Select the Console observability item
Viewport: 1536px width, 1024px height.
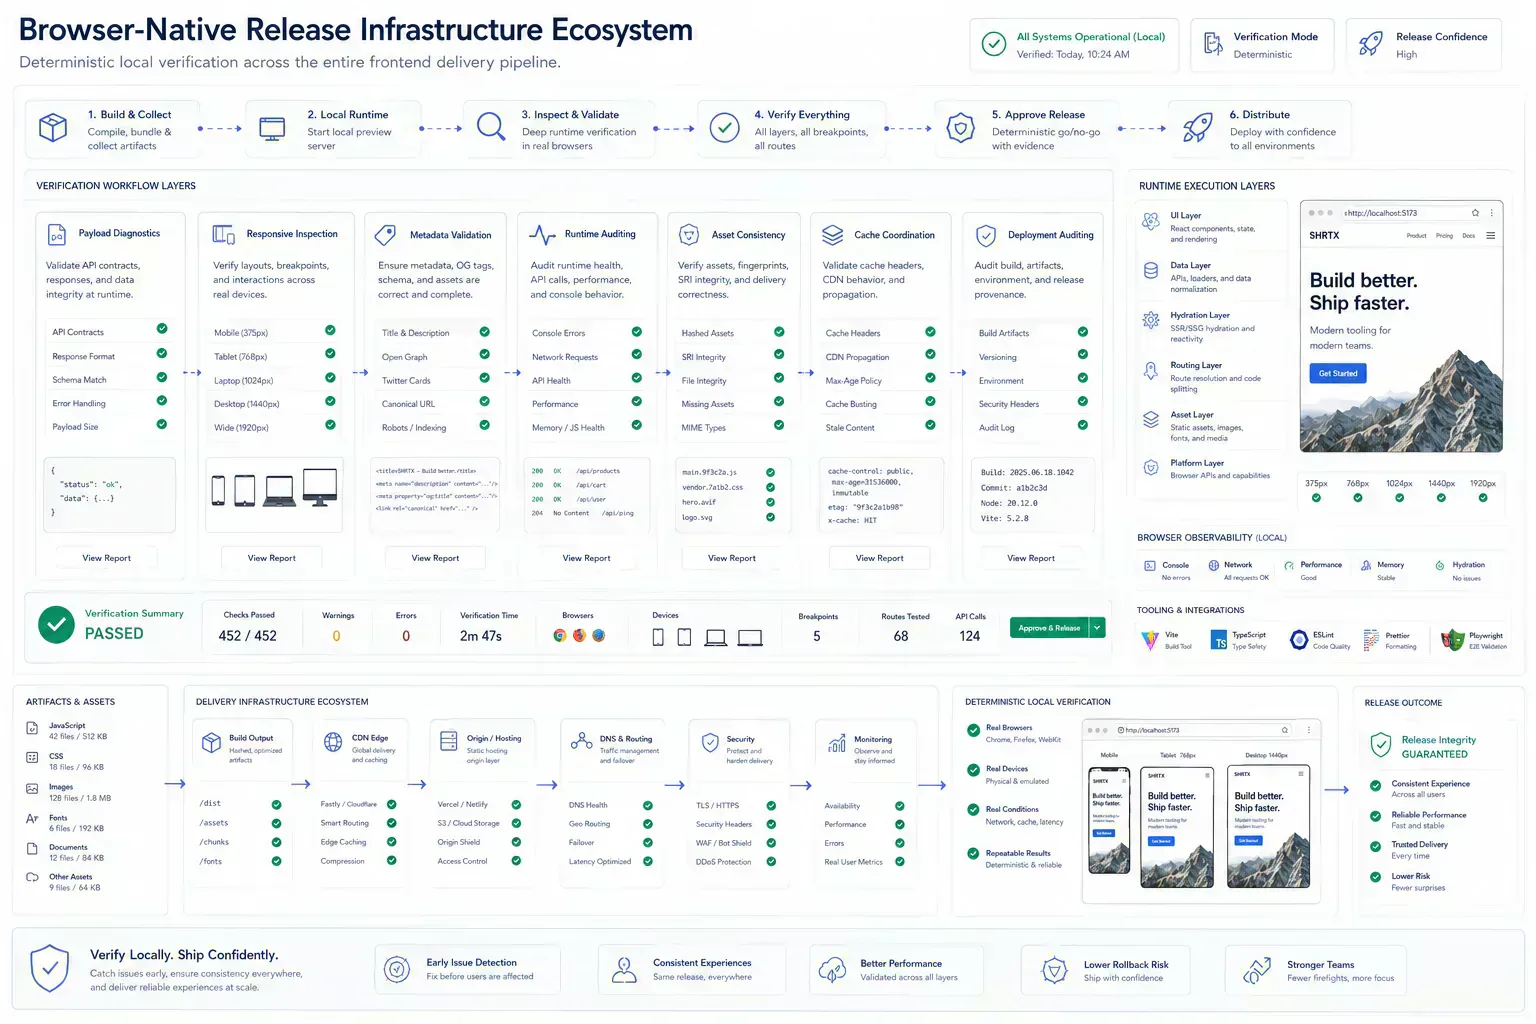(1168, 571)
